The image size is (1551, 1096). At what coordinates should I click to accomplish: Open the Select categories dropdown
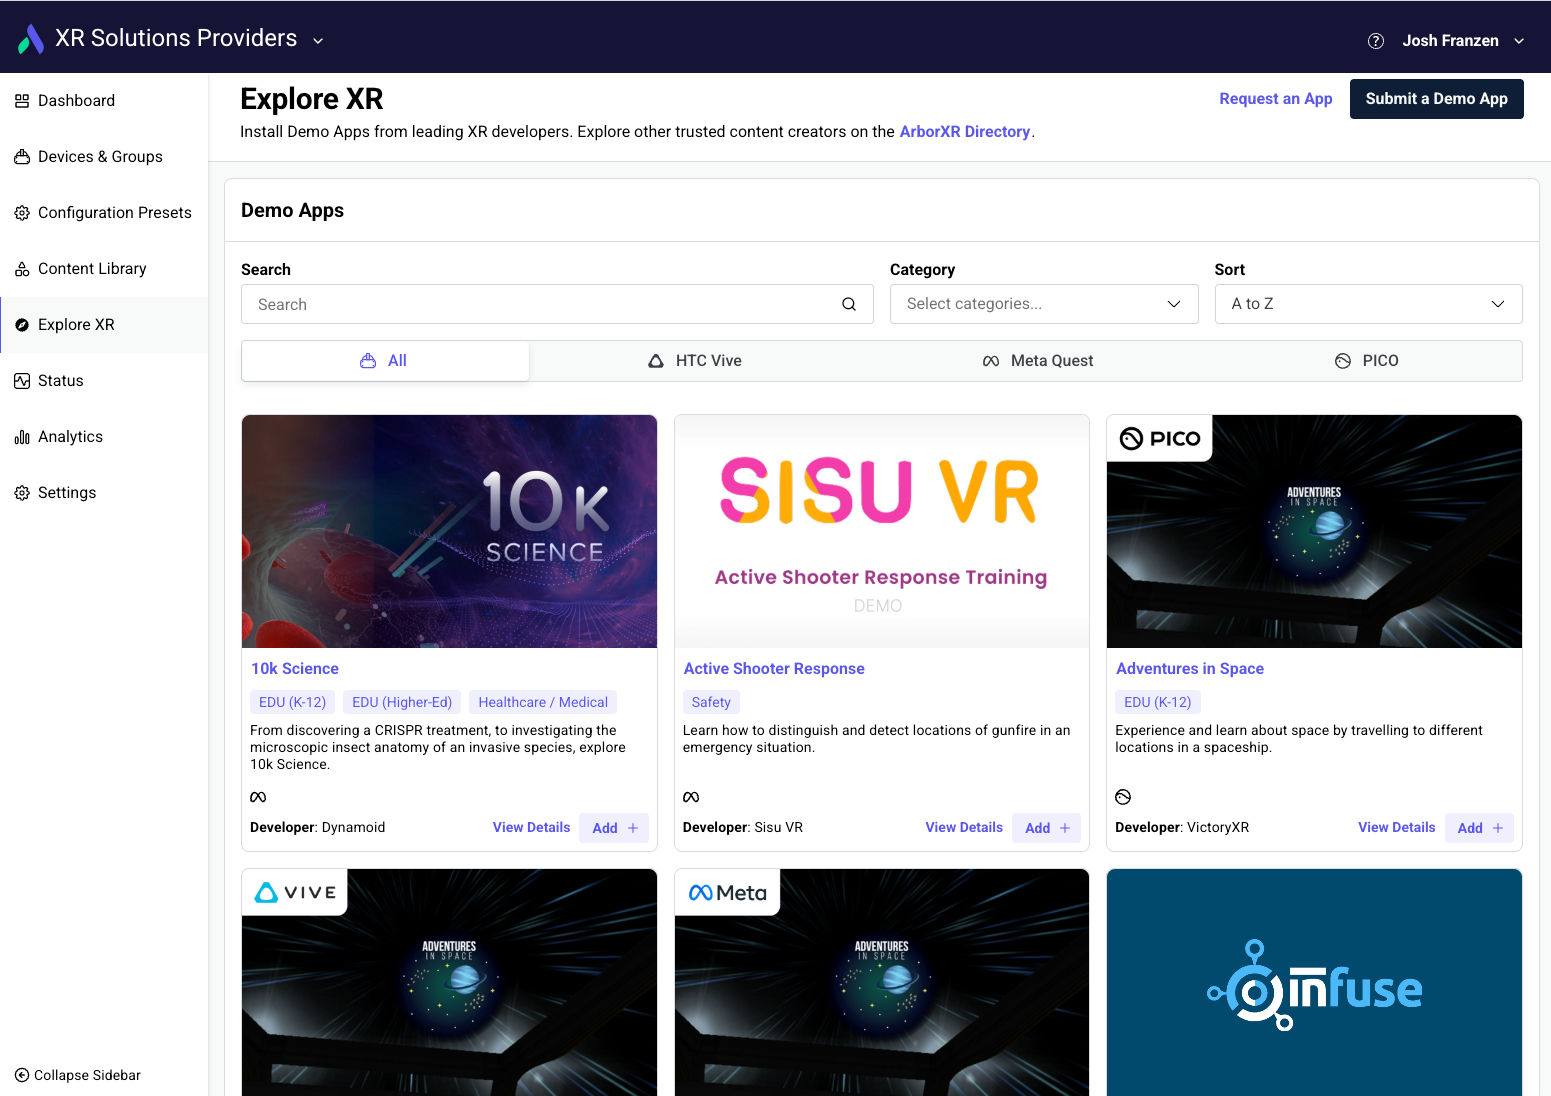pyautogui.click(x=1044, y=304)
